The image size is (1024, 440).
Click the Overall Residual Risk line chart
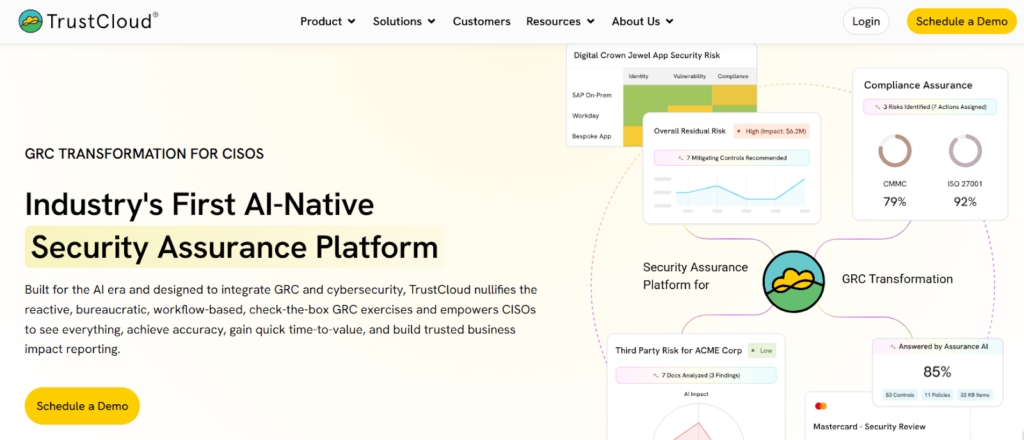(731, 193)
